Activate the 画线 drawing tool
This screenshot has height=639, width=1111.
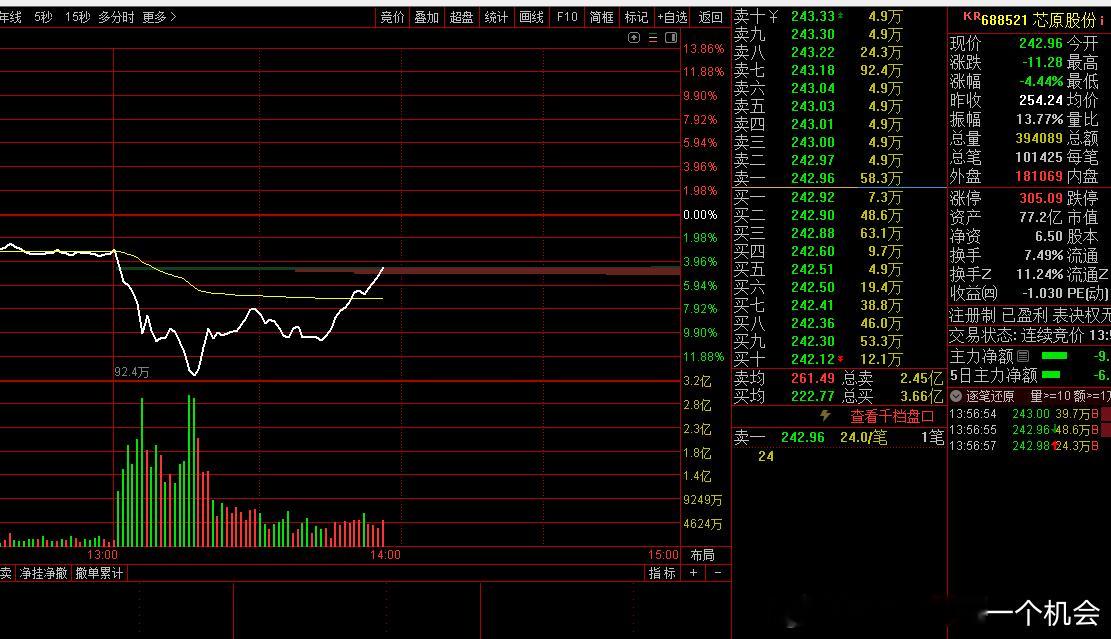[x=531, y=17]
